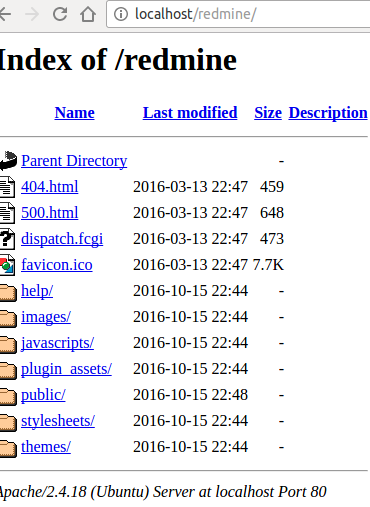Open the Parent Directory link
This screenshot has width=370, height=507.
pos(74,161)
